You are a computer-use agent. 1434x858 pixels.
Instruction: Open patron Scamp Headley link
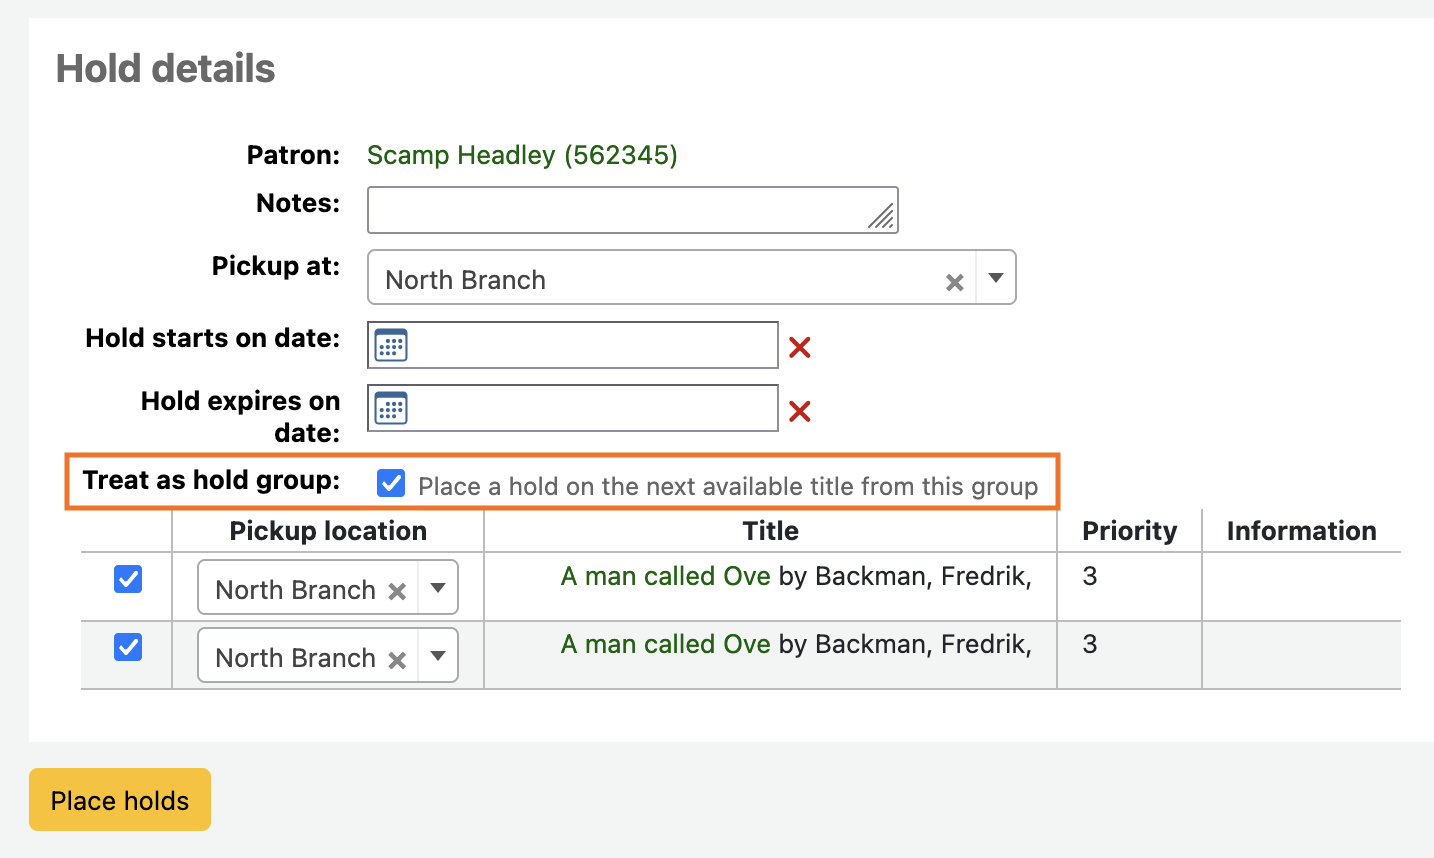click(x=522, y=155)
